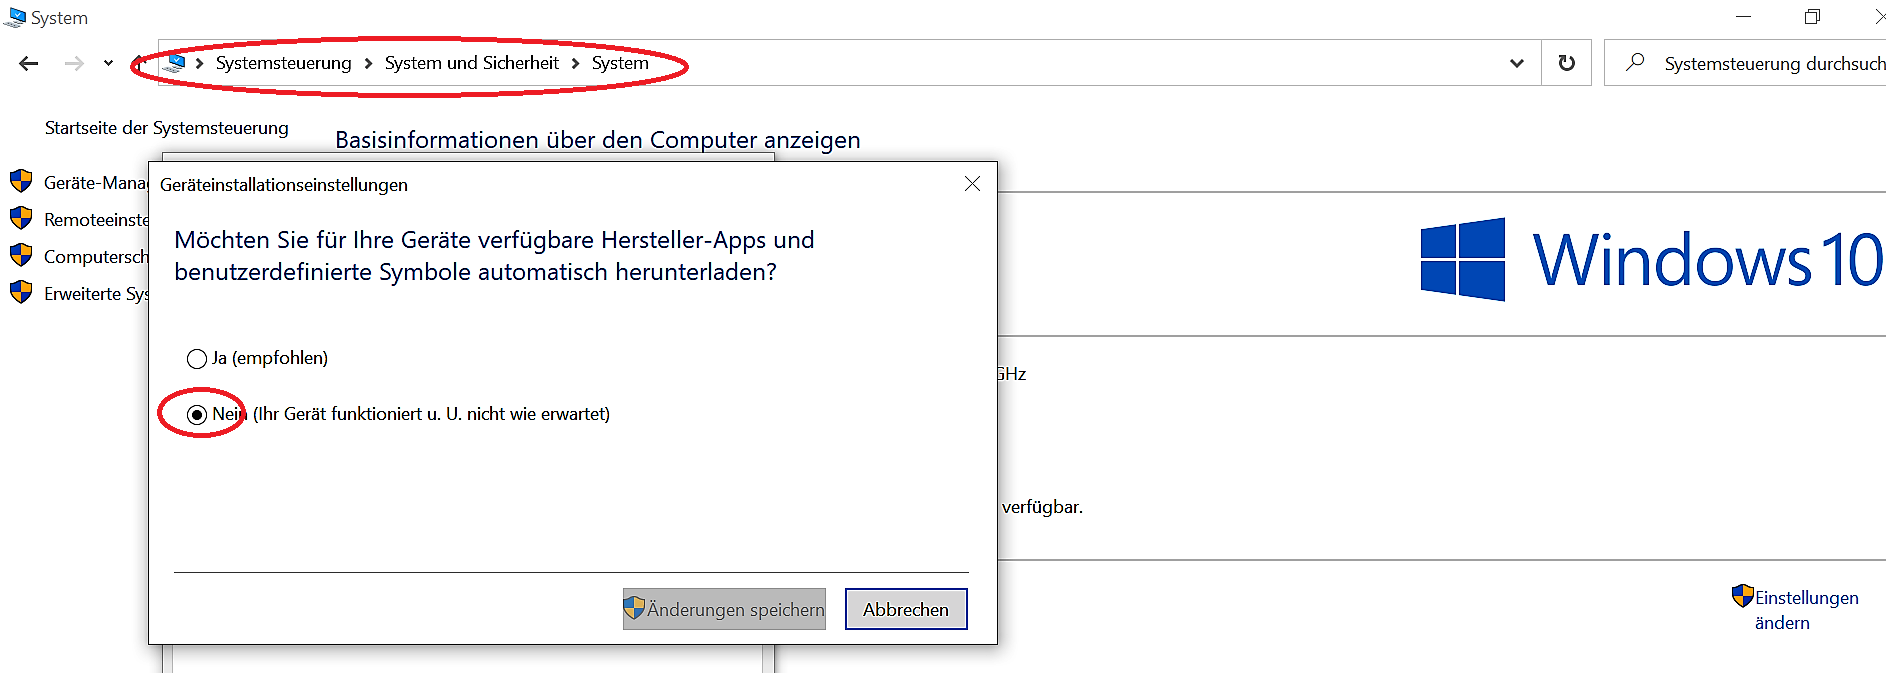Click the System breadcrumb entry

click(620, 63)
